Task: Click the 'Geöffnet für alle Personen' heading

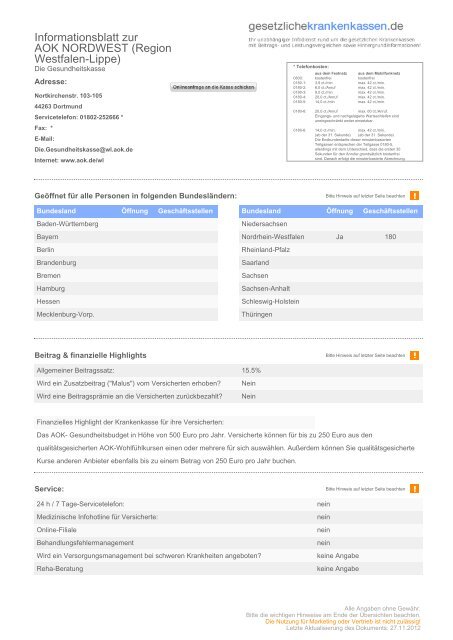Action: [x=135, y=196]
